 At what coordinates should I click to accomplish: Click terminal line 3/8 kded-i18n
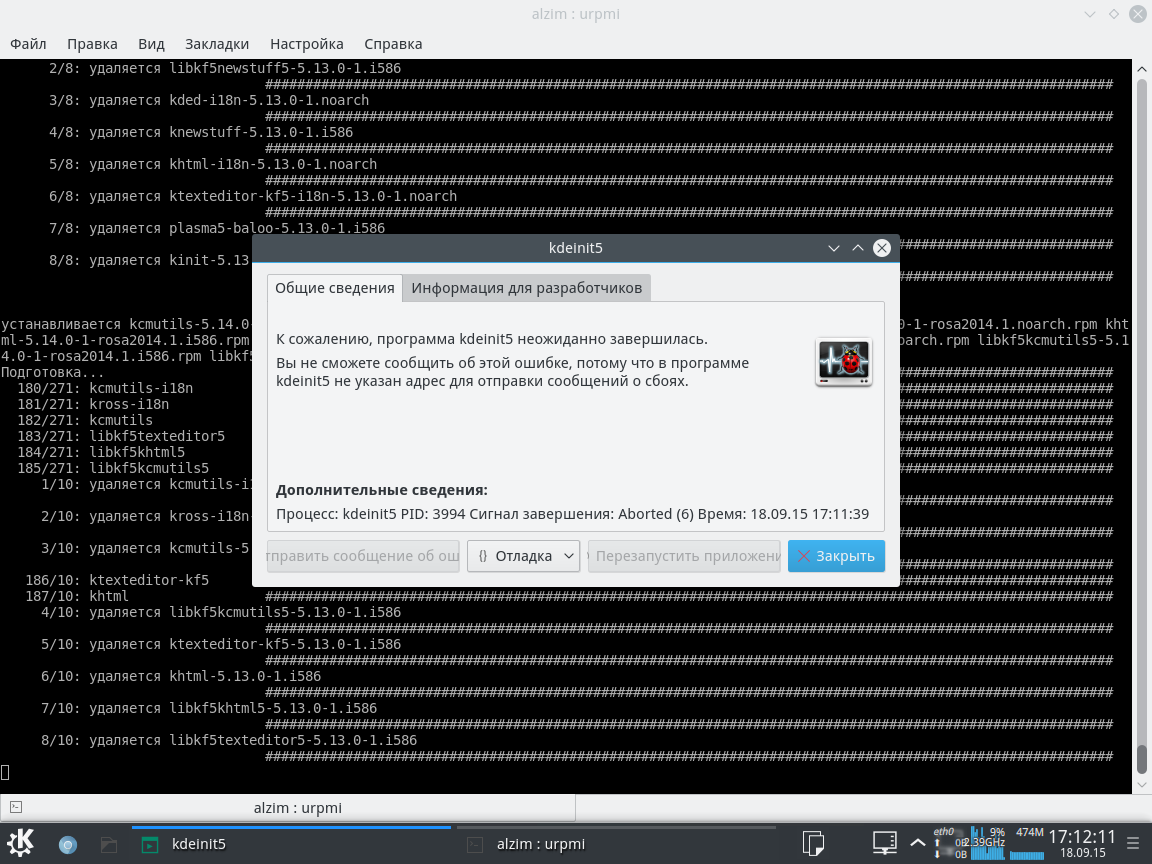(209, 100)
